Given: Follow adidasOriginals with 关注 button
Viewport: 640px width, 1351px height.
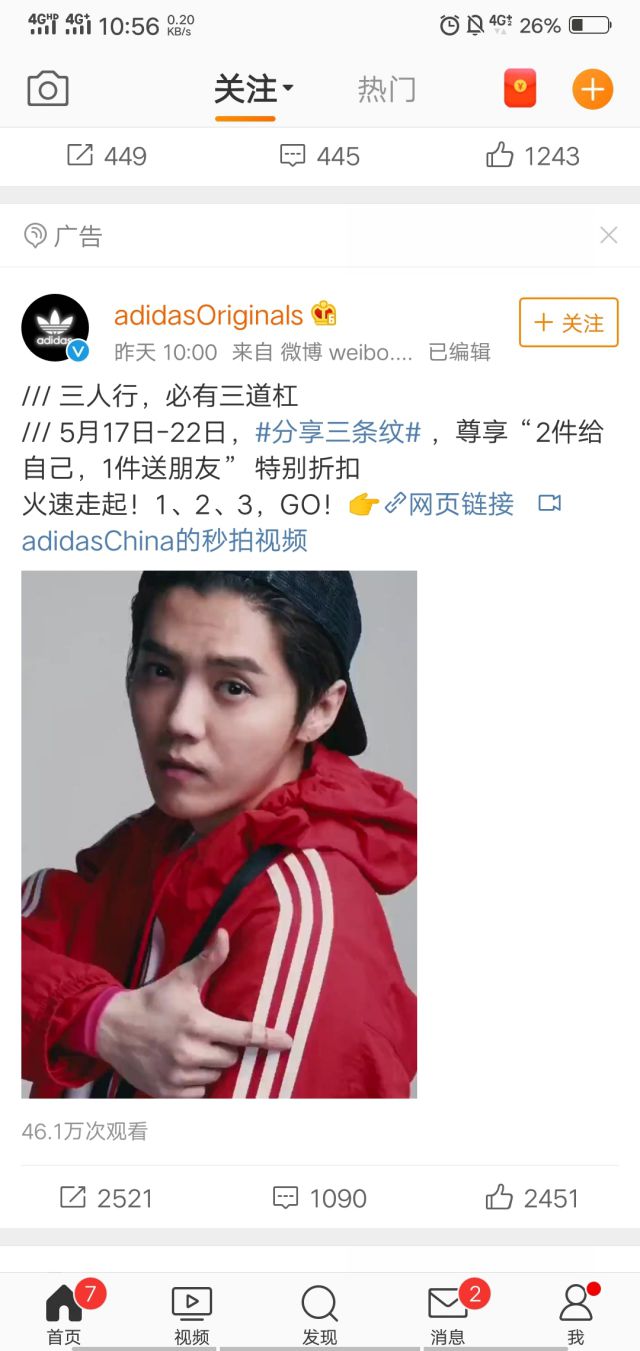Looking at the screenshot, I should (569, 323).
